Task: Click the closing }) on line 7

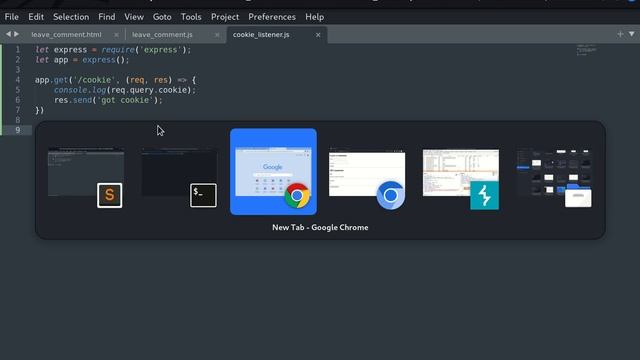Action: coord(40,110)
